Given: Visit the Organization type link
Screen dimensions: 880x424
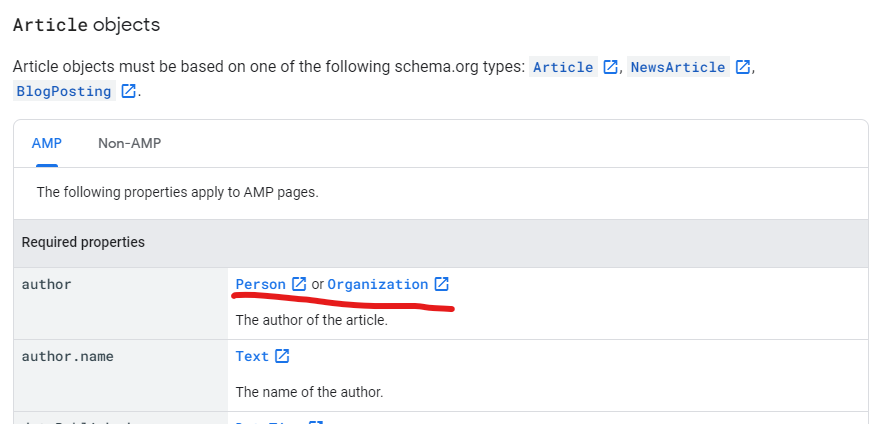Looking at the screenshot, I should (377, 284).
